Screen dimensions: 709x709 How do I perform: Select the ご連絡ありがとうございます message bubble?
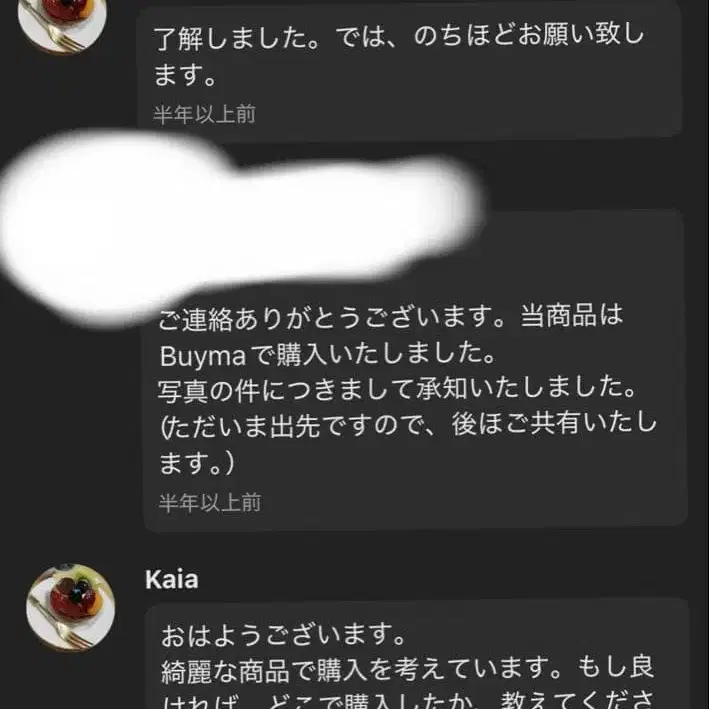click(415, 371)
